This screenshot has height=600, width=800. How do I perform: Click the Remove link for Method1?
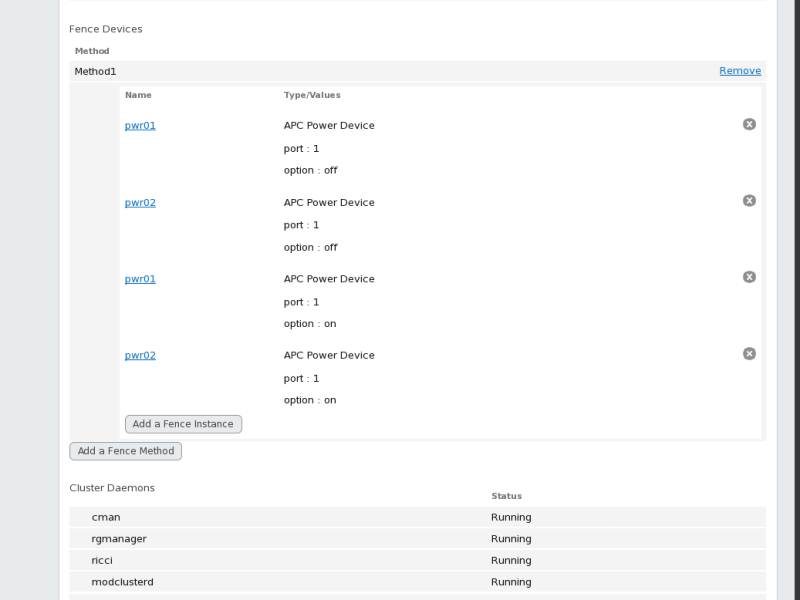click(740, 71)
